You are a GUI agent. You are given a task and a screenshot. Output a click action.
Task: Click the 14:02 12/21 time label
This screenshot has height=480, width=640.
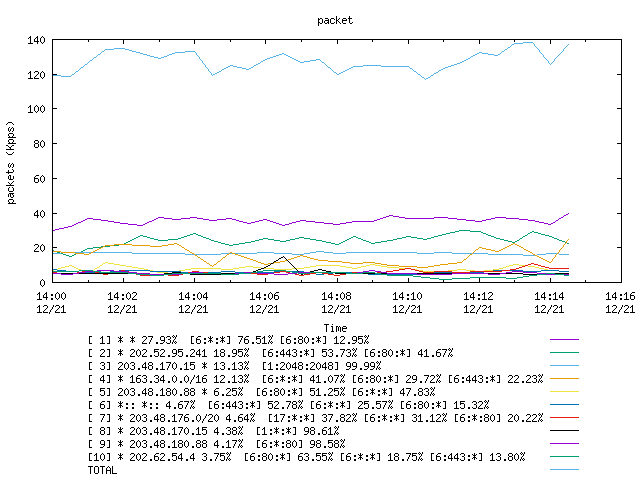(122, 302)
